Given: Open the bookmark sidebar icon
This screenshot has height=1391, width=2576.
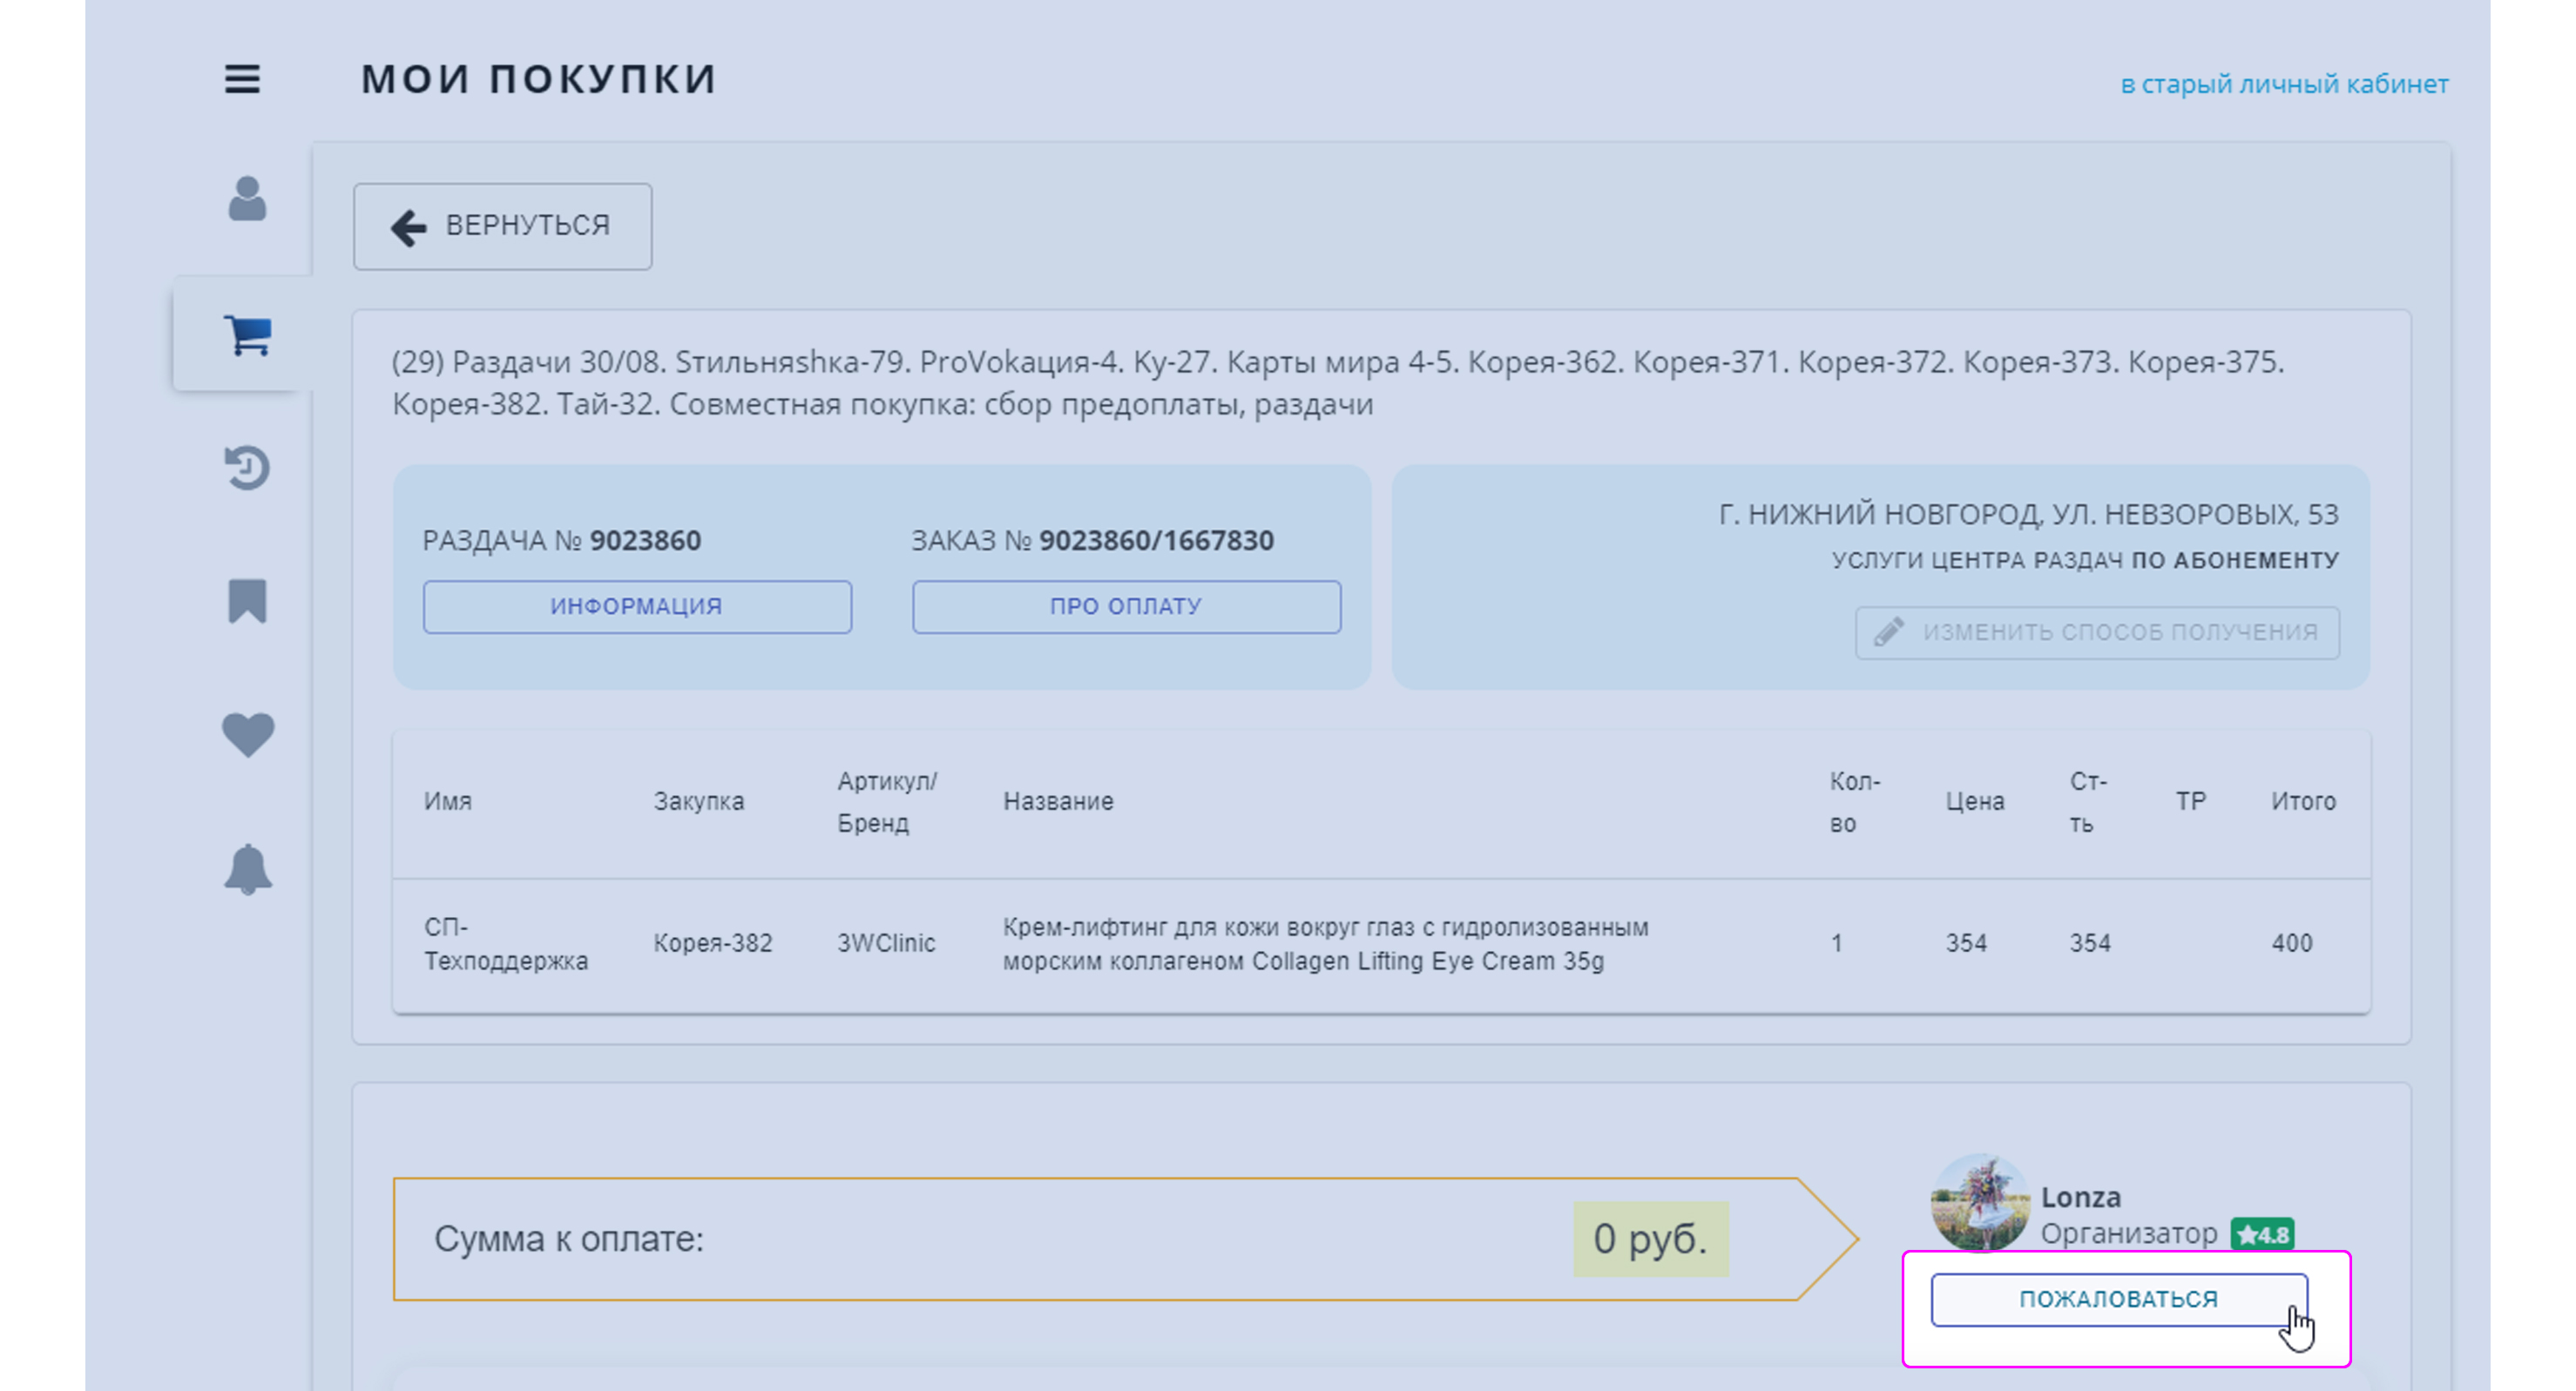Looking at the screenshot, I should pos(247,601).
